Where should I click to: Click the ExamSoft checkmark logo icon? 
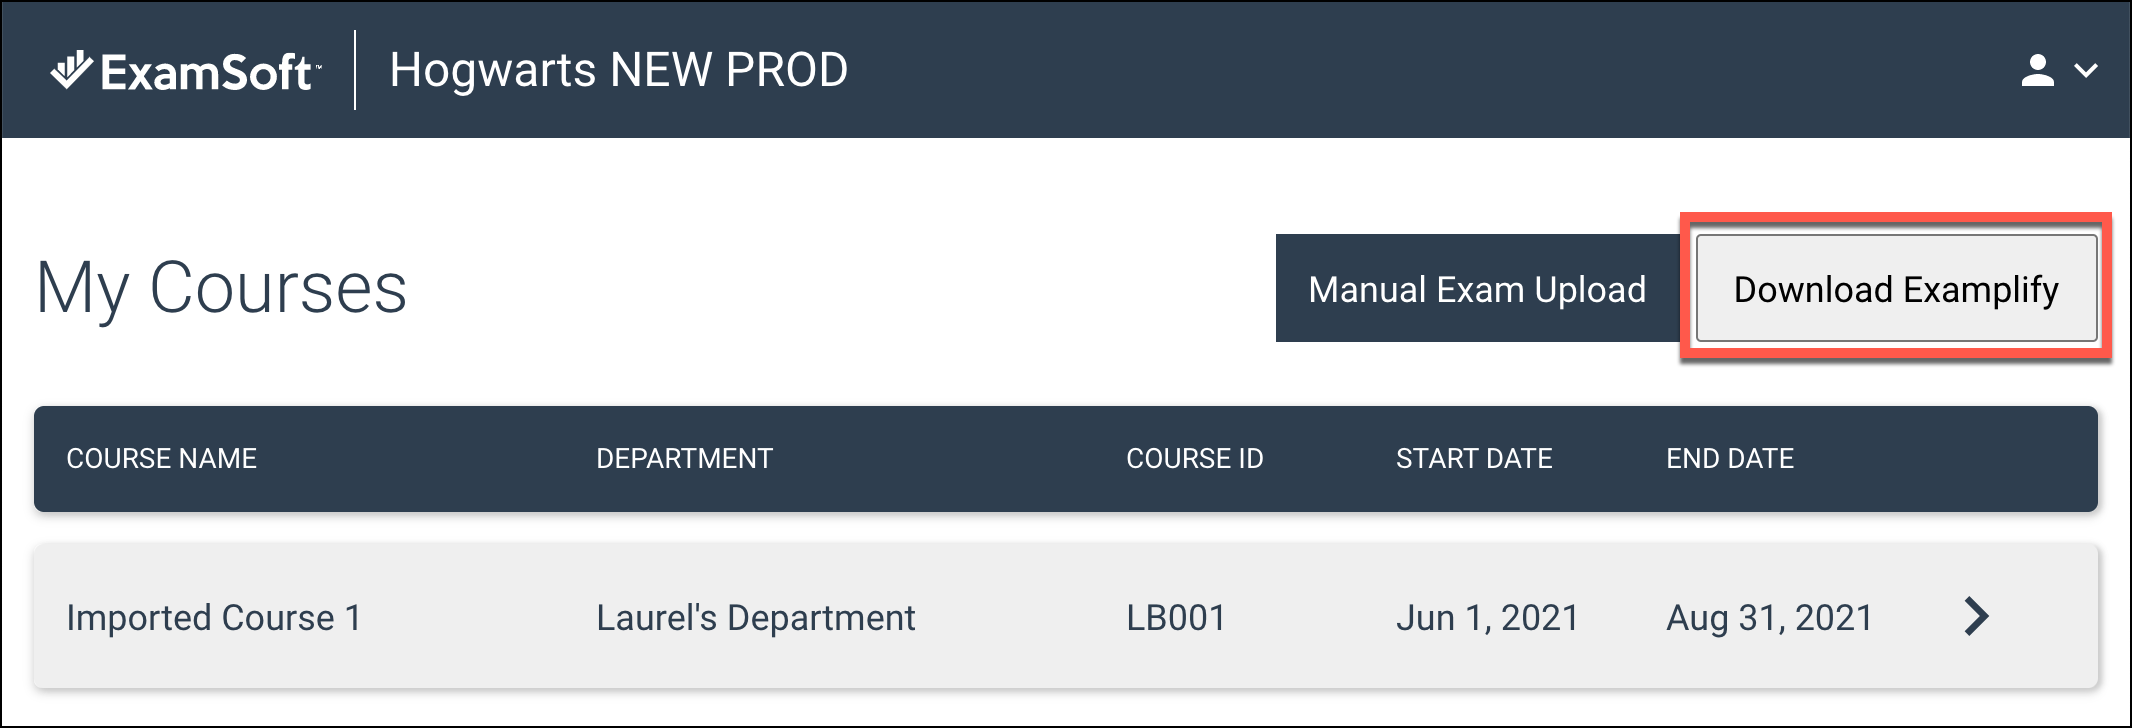pos(72,70)
